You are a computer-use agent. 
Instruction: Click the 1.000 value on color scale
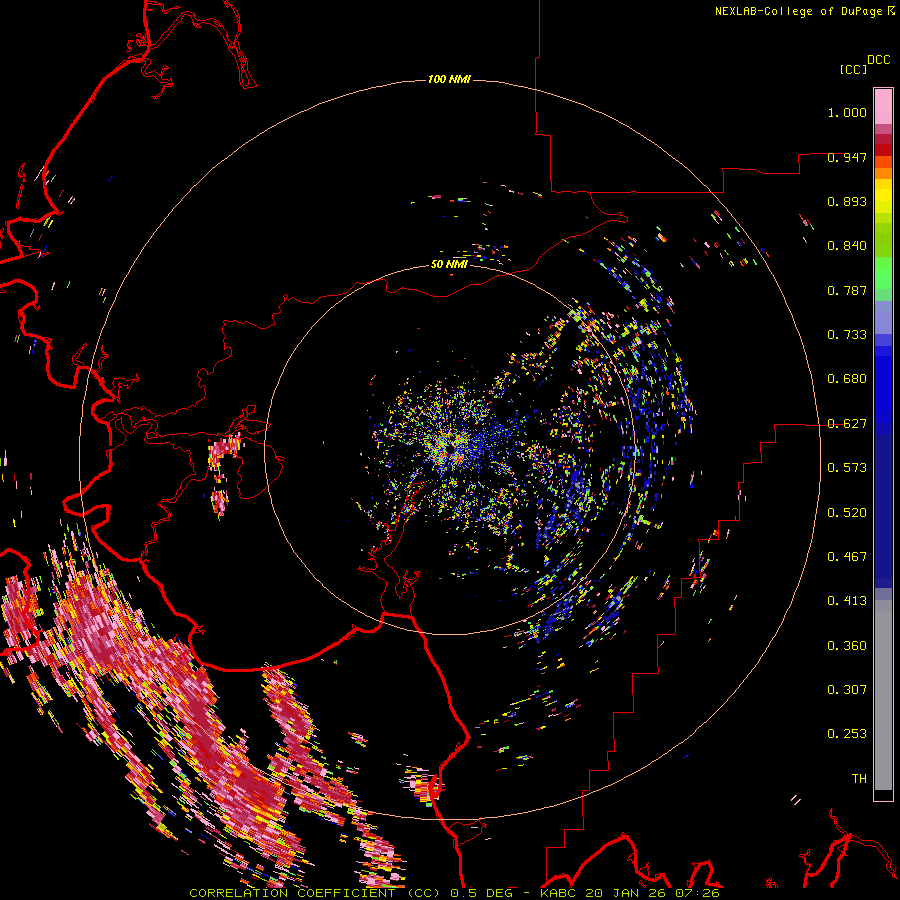pyautogui.click(x=847, y=112)
